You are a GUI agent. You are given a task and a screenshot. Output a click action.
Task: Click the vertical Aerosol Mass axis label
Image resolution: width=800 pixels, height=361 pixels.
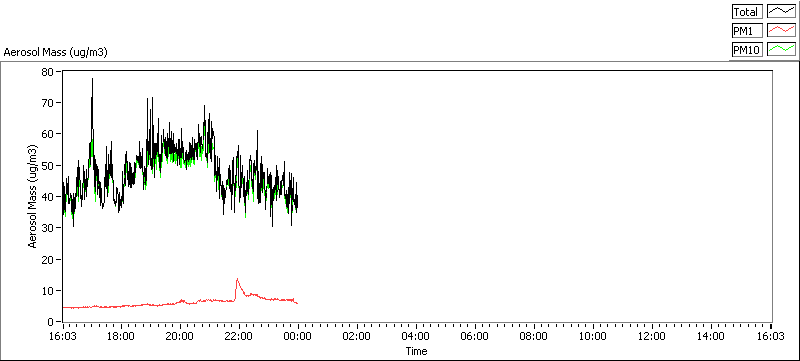(33, 196)
